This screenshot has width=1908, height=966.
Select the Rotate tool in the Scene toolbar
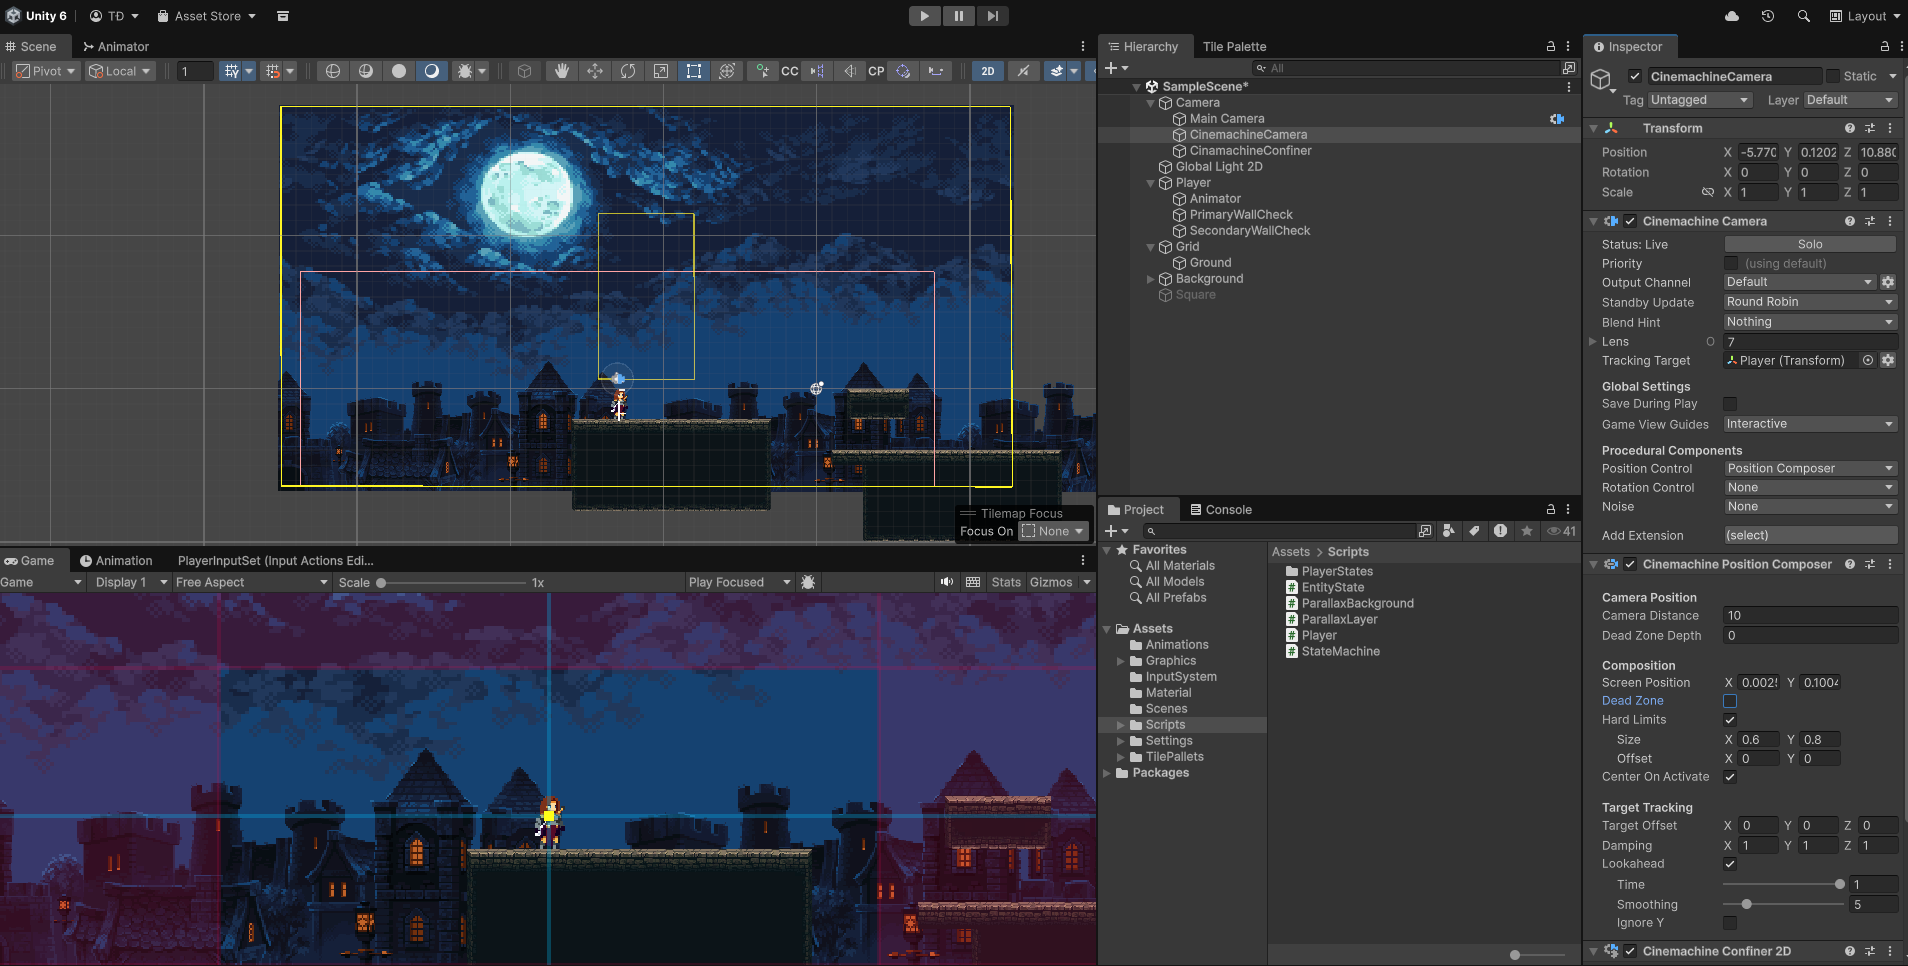click(x=628, y=71)
